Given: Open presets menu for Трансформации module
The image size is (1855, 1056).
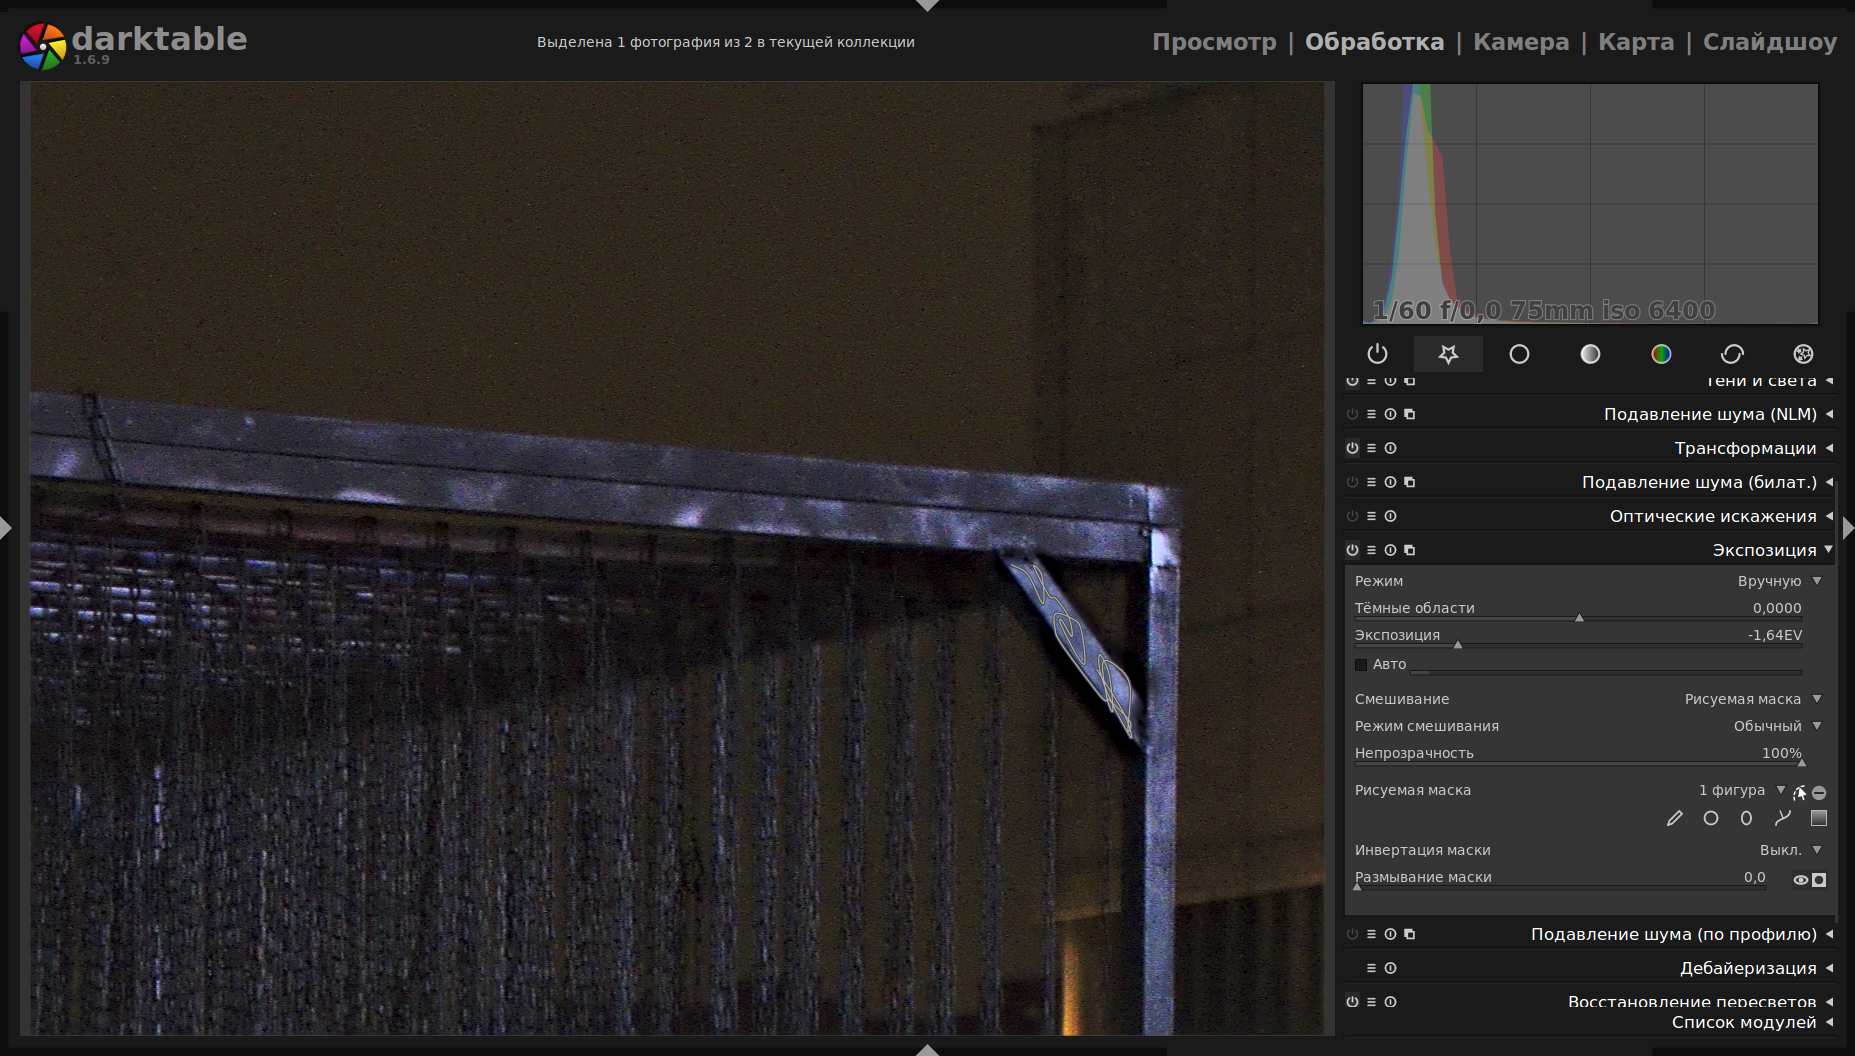Looking at the screenshot, I should coord(1372,448).
